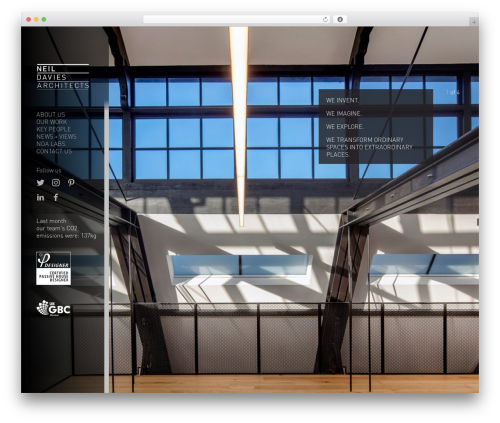The image size is (500, 423).
Task: Open the Instagram social link
Action: point(56,183)
